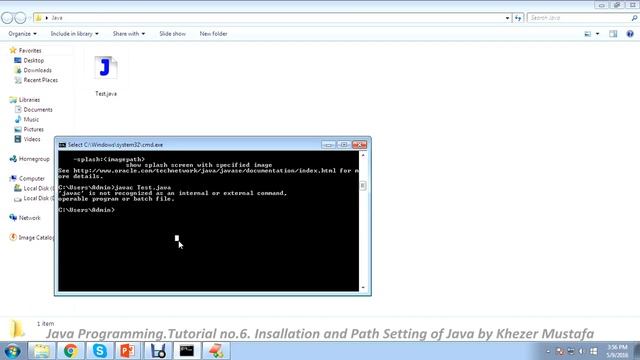Select Homegroup in navigation pane
Viewport: 640px width, 360px height.
click(x=29, y=159)
